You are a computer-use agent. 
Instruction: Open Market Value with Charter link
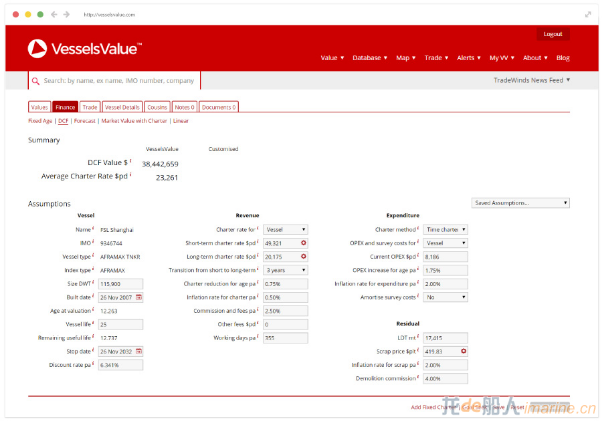click(x=134, y=121)
